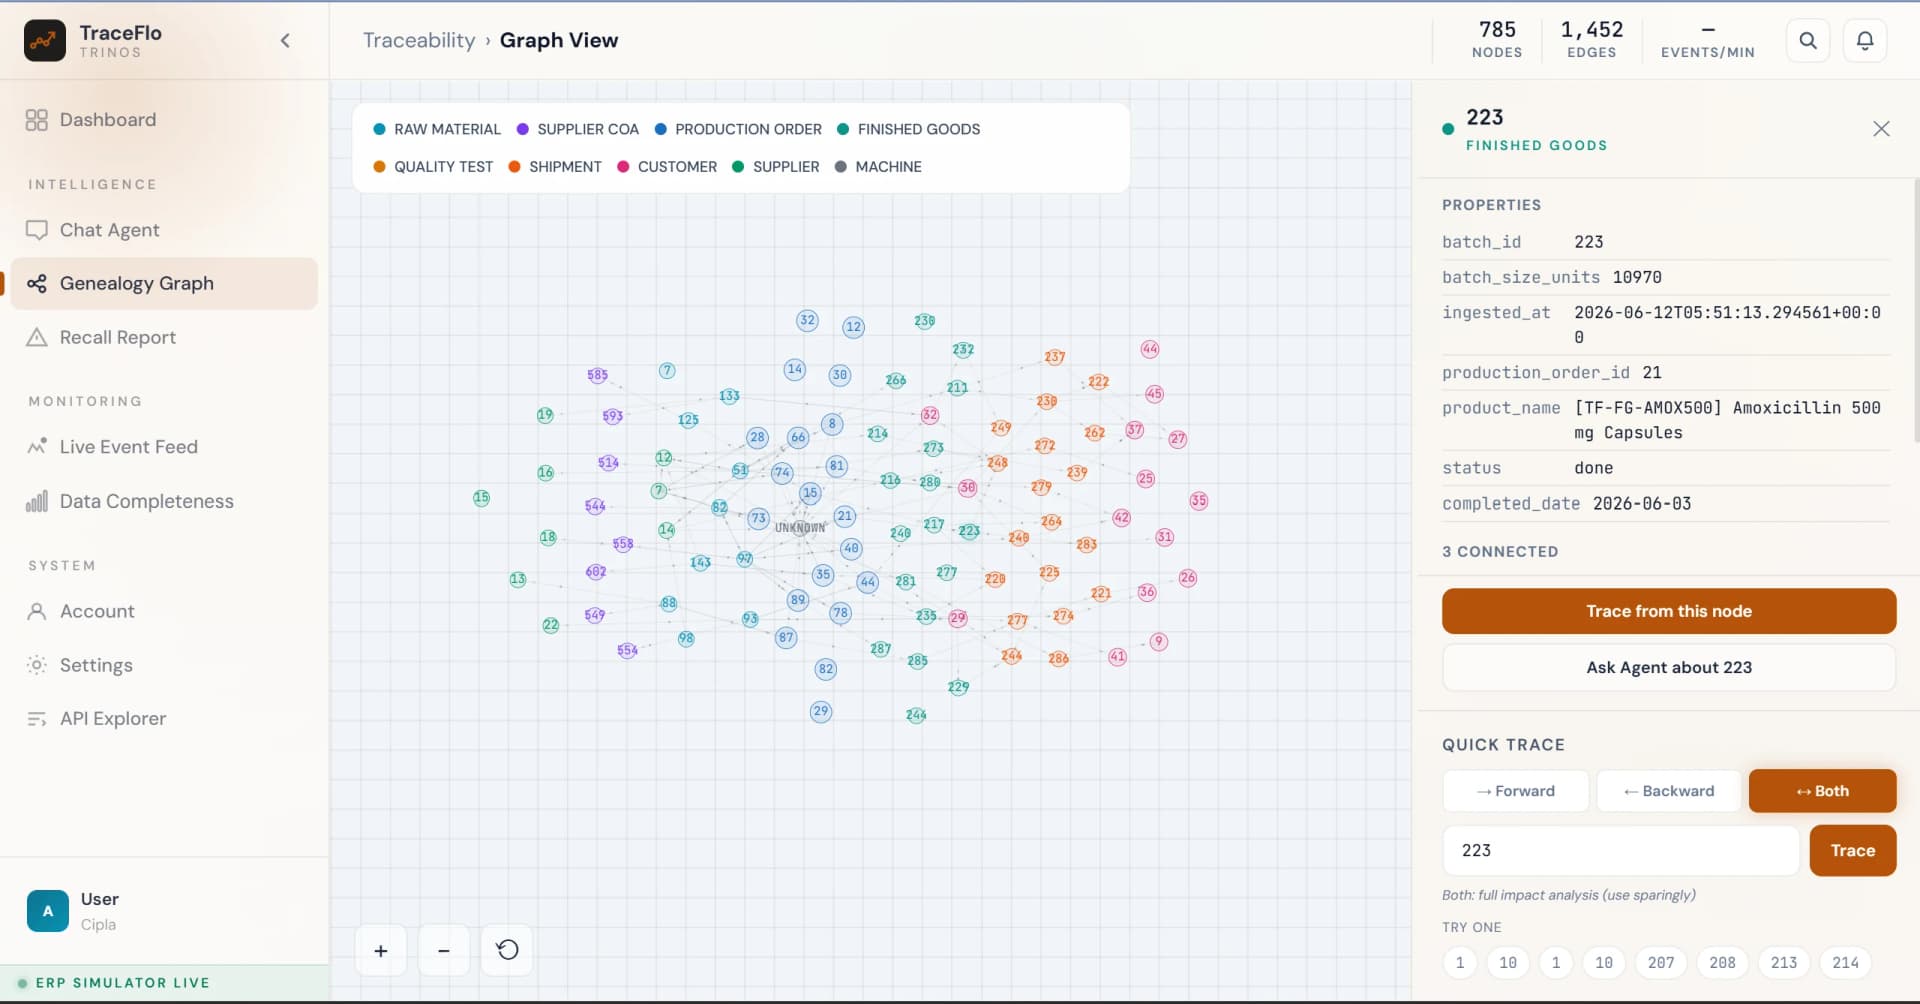Select graph node 222
1920x1004 pixels.
pyautogui.click(x=1098, y=382)
